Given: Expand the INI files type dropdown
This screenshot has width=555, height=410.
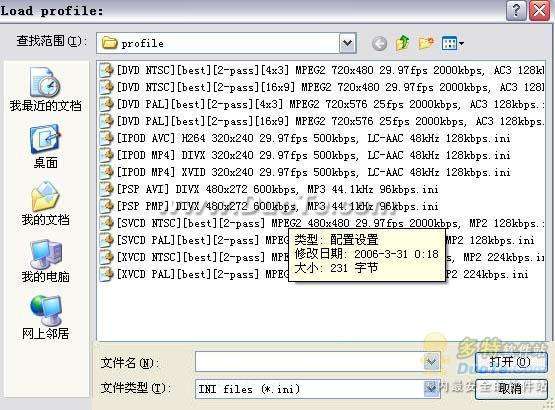Looking at the screenshot, I should click(431, 389).
